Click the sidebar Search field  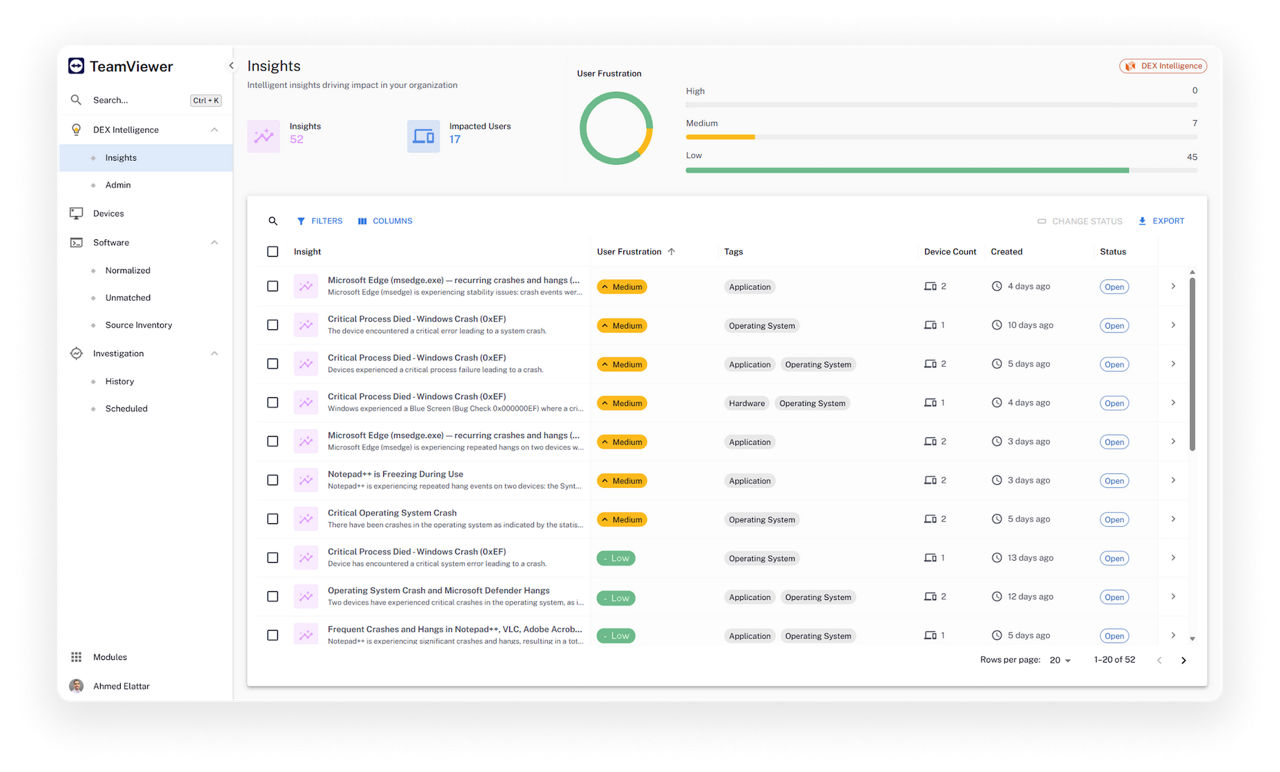coord(146,100)
